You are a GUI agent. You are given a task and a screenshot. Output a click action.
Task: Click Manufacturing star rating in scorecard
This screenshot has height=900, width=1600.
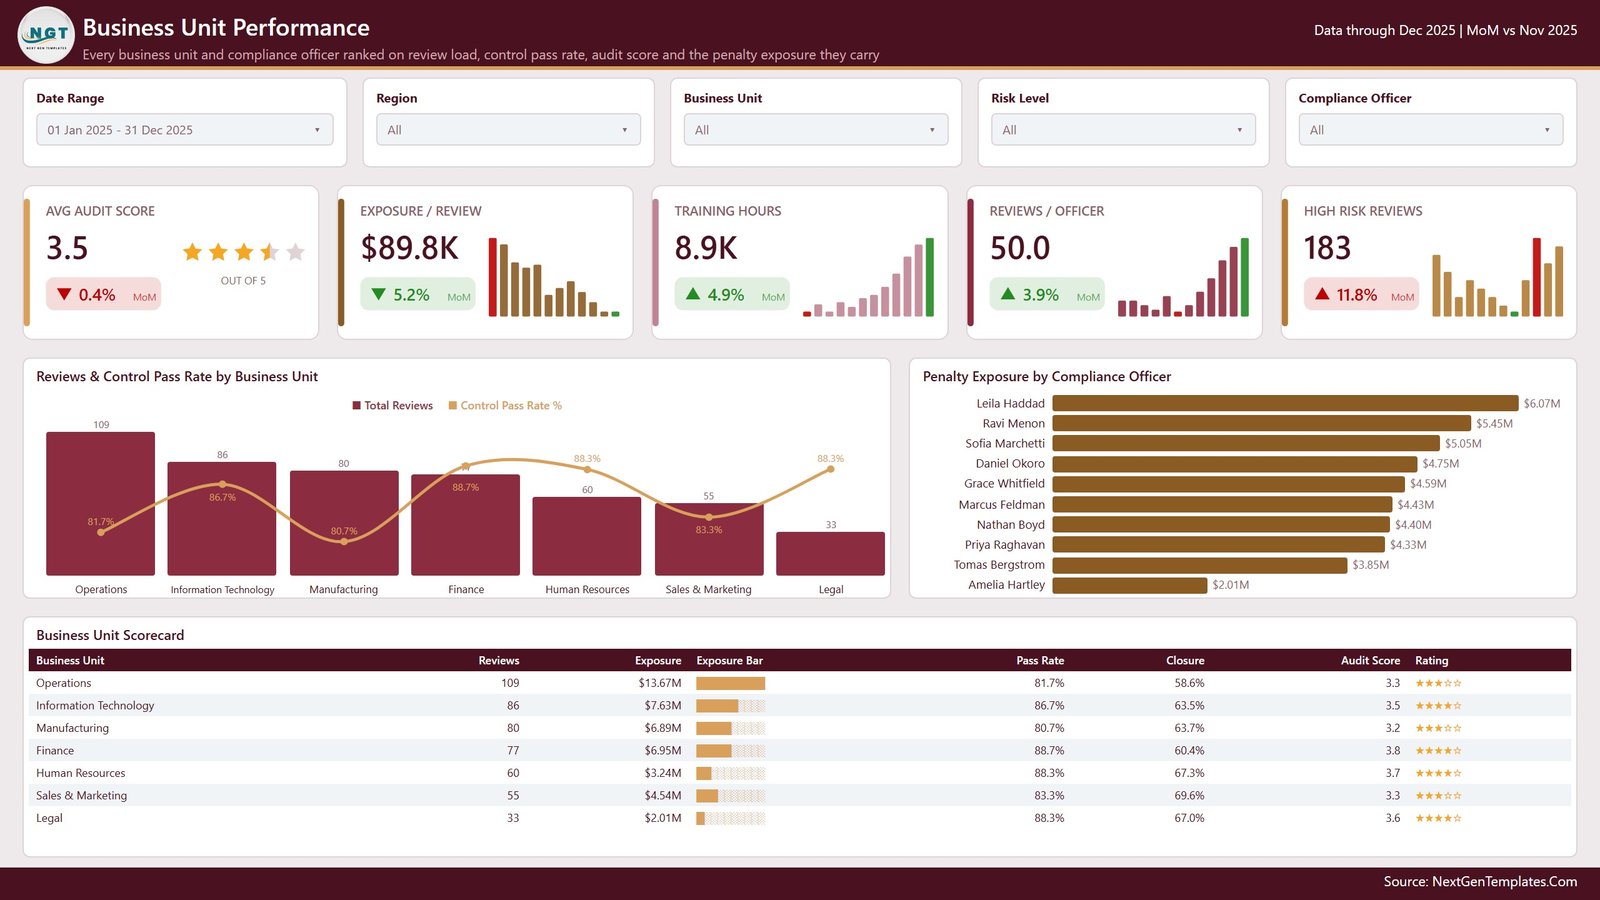click(1438, 728)
